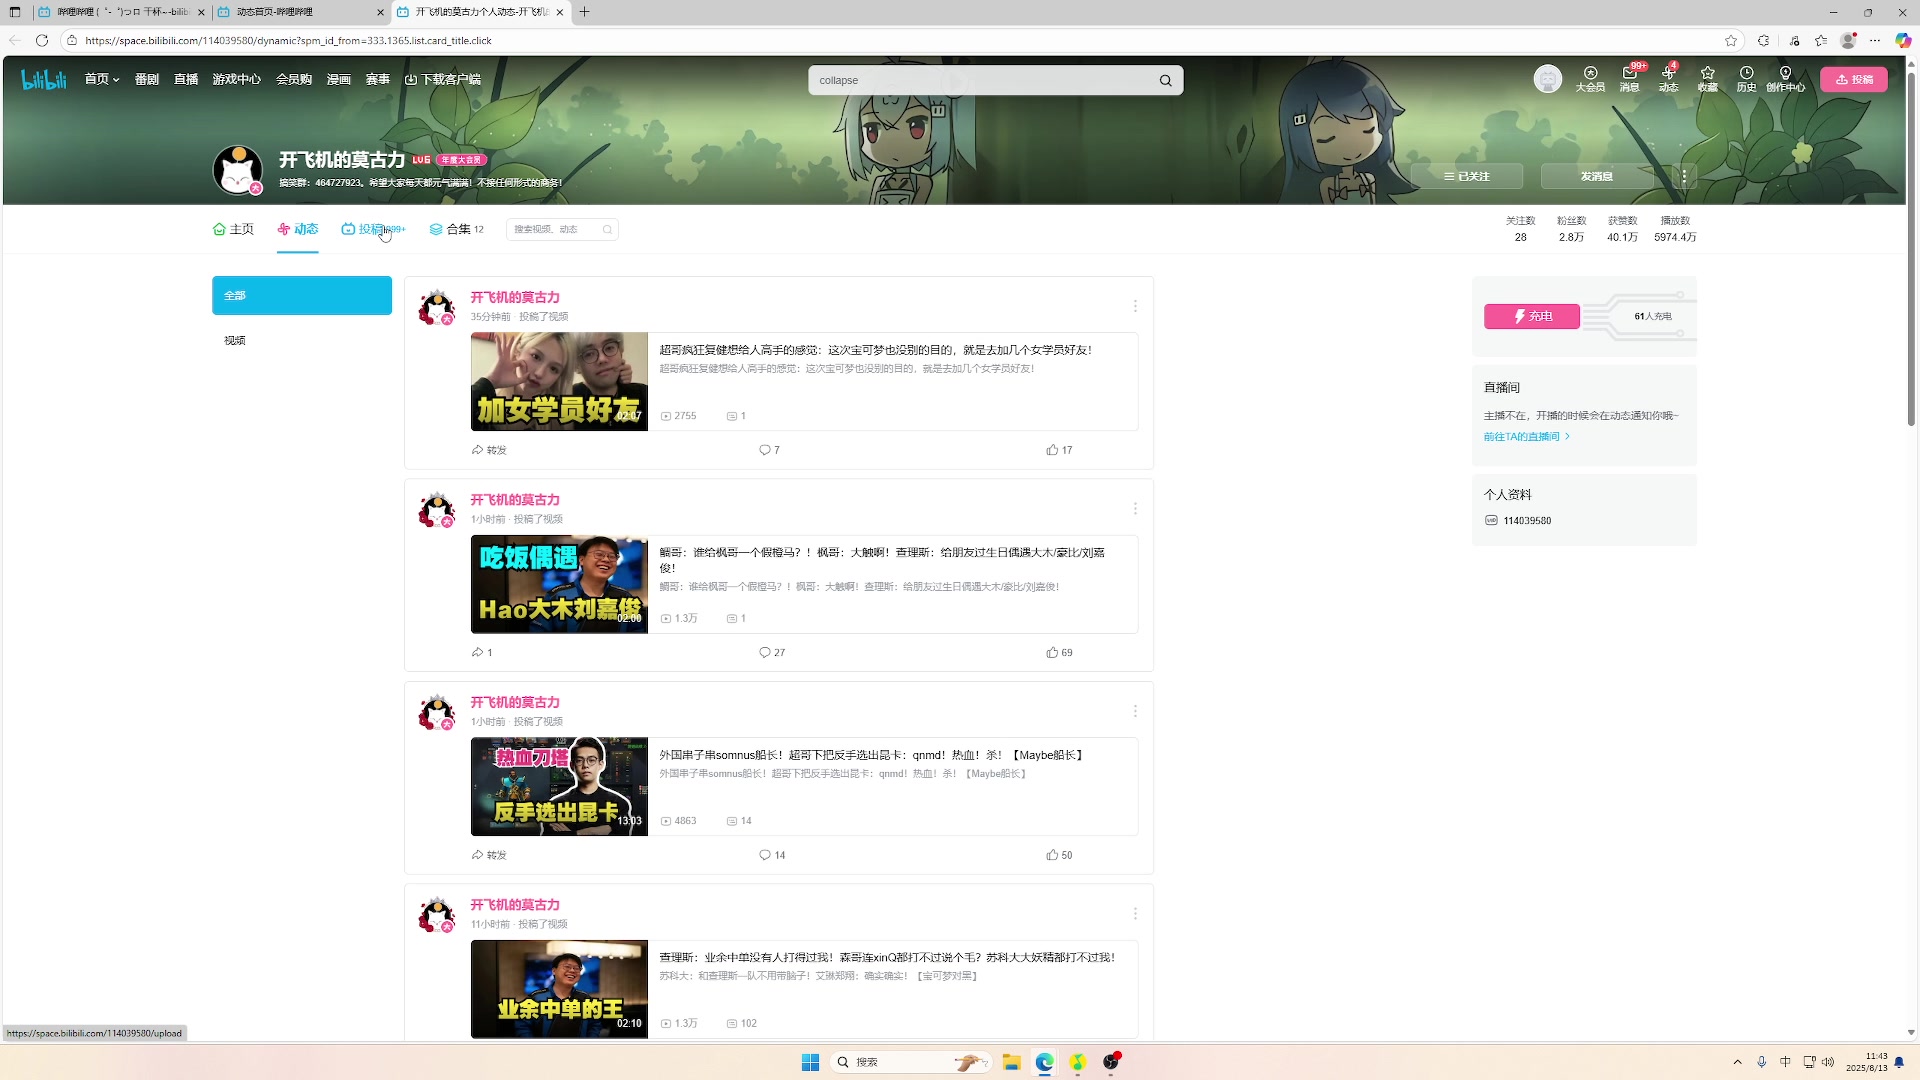Close the 动态首页 browser tab

380,12
